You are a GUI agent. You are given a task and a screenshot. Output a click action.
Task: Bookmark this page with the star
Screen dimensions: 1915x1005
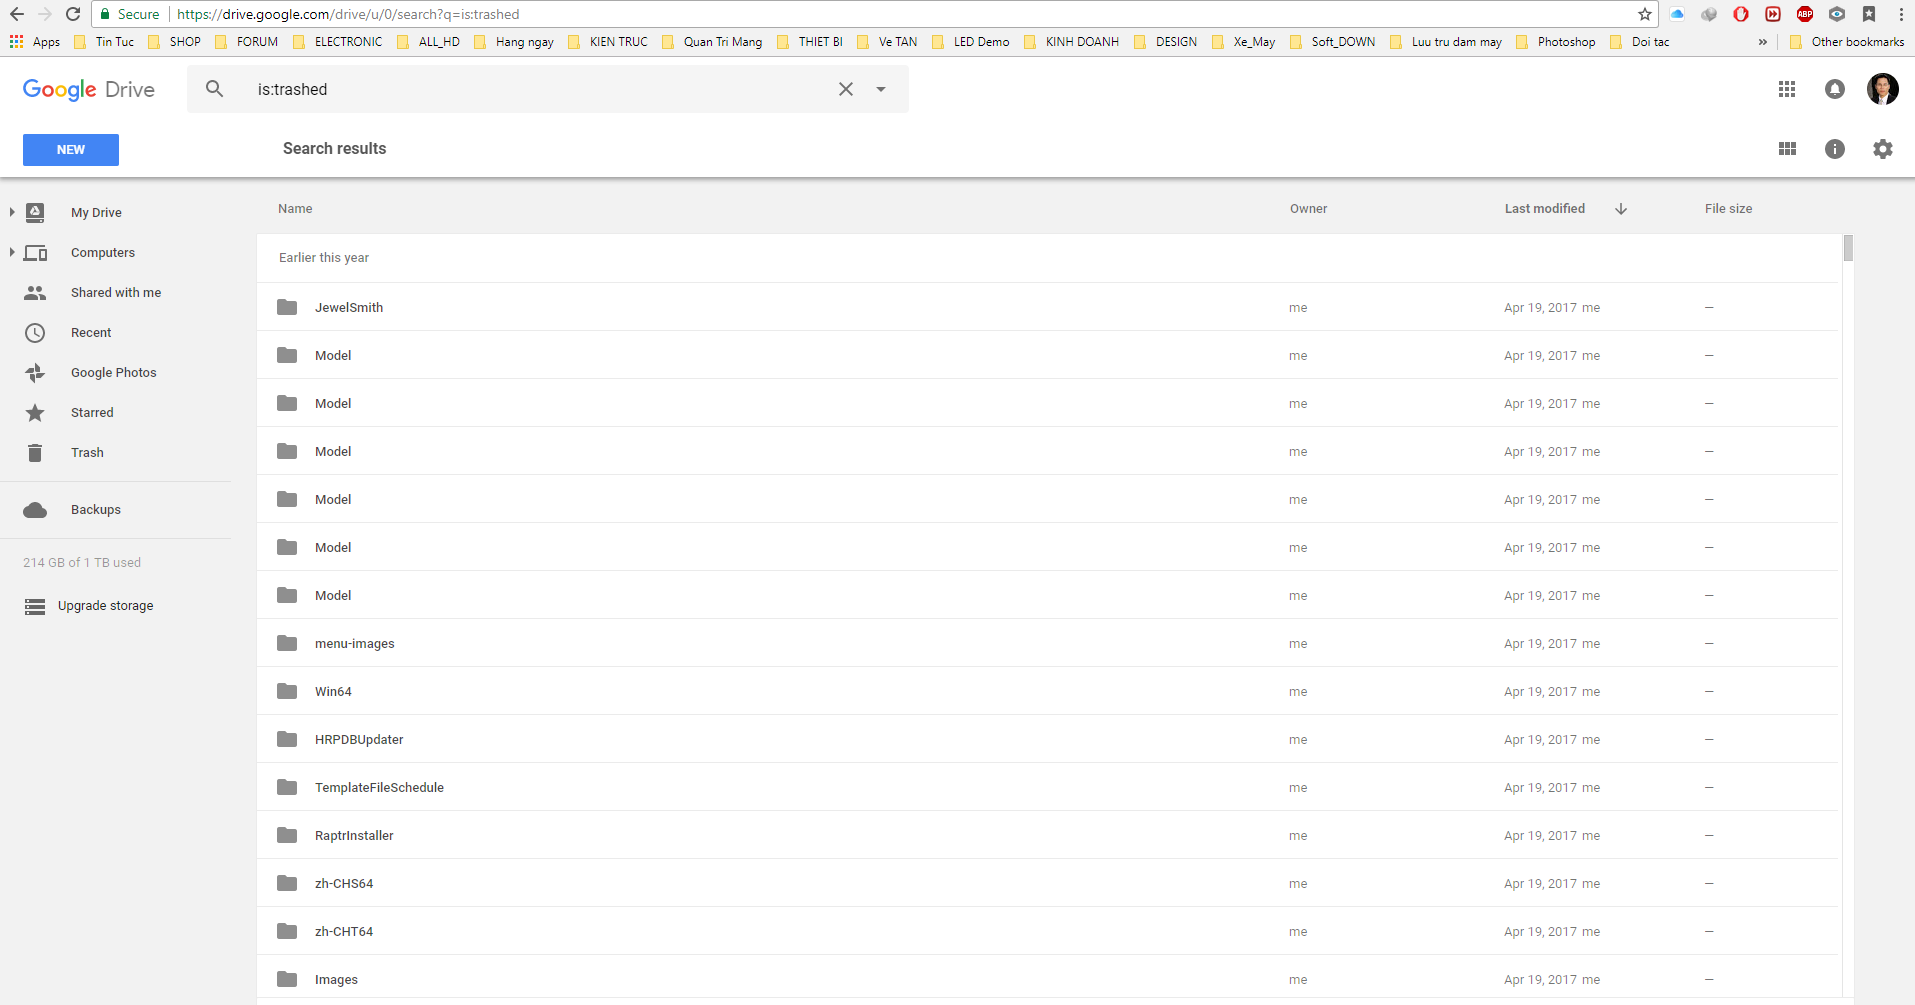(x=1645, y=14)
